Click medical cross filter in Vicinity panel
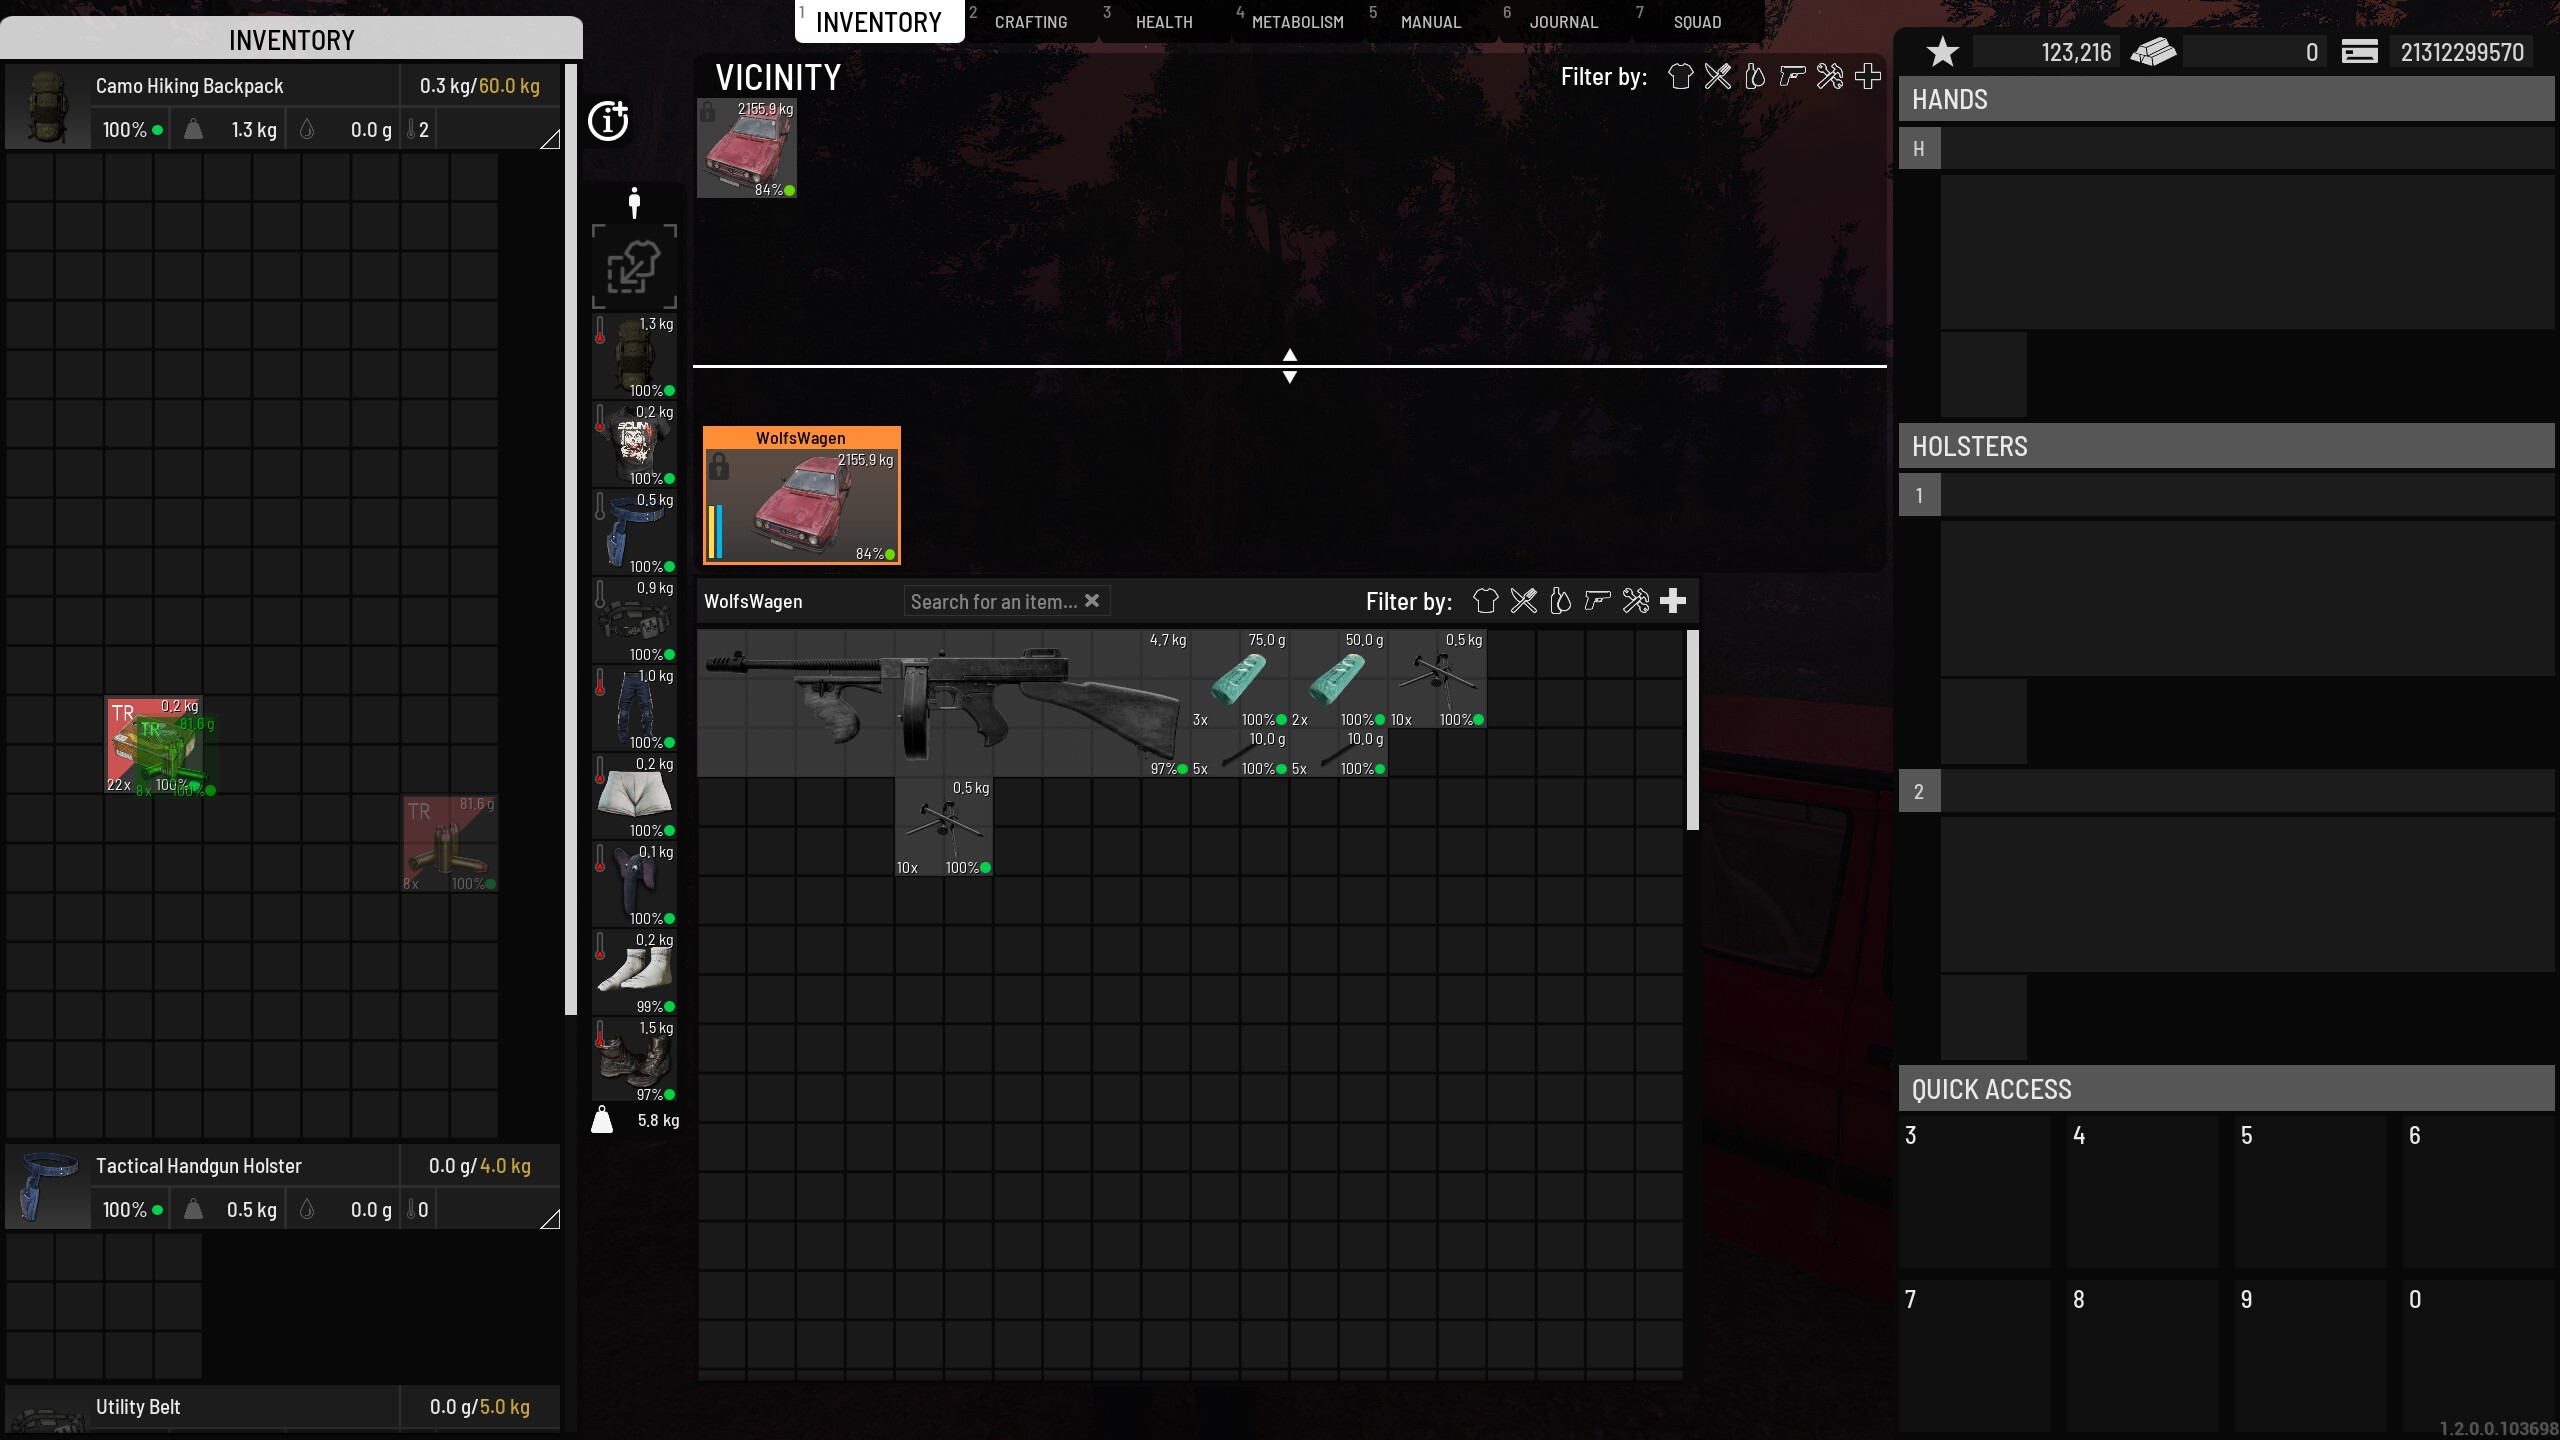Screen dimensions: 2560x1440 [1867, 77]
